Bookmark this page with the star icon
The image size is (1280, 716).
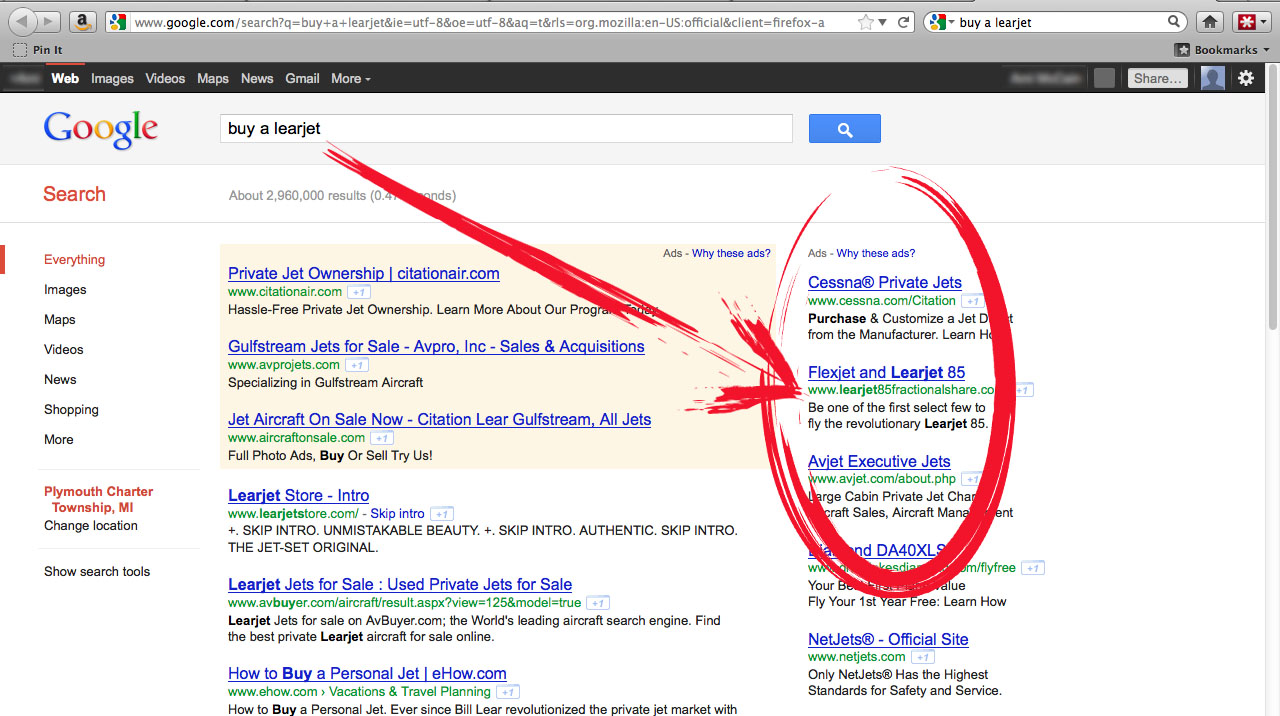[x=865, y=22]
